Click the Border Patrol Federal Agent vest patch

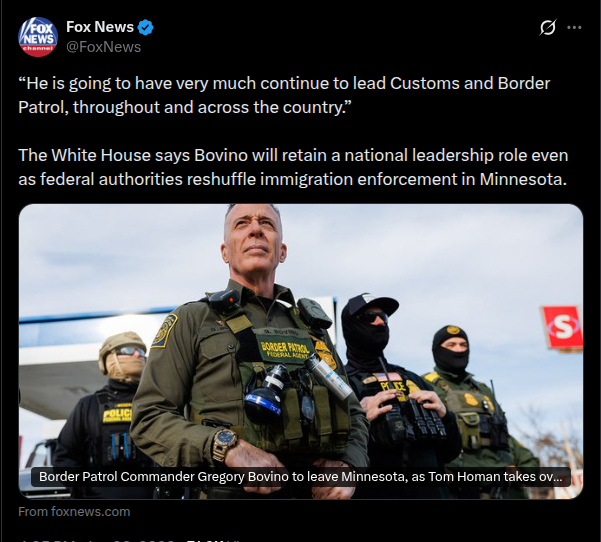(x=284, y=350)
